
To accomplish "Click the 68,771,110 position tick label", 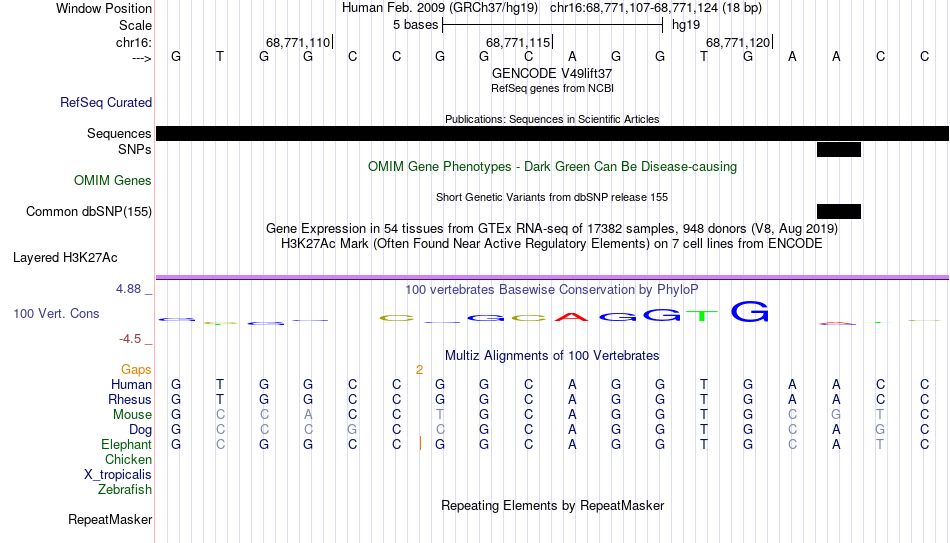I will 298,42.
